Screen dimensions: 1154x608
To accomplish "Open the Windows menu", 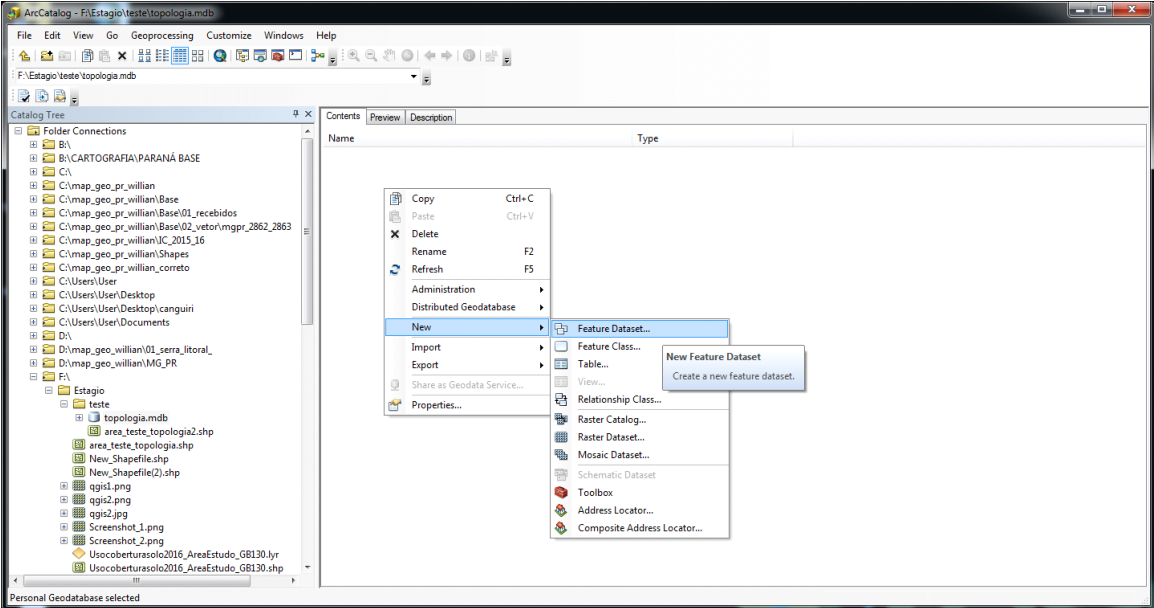I will pos(283,35).
